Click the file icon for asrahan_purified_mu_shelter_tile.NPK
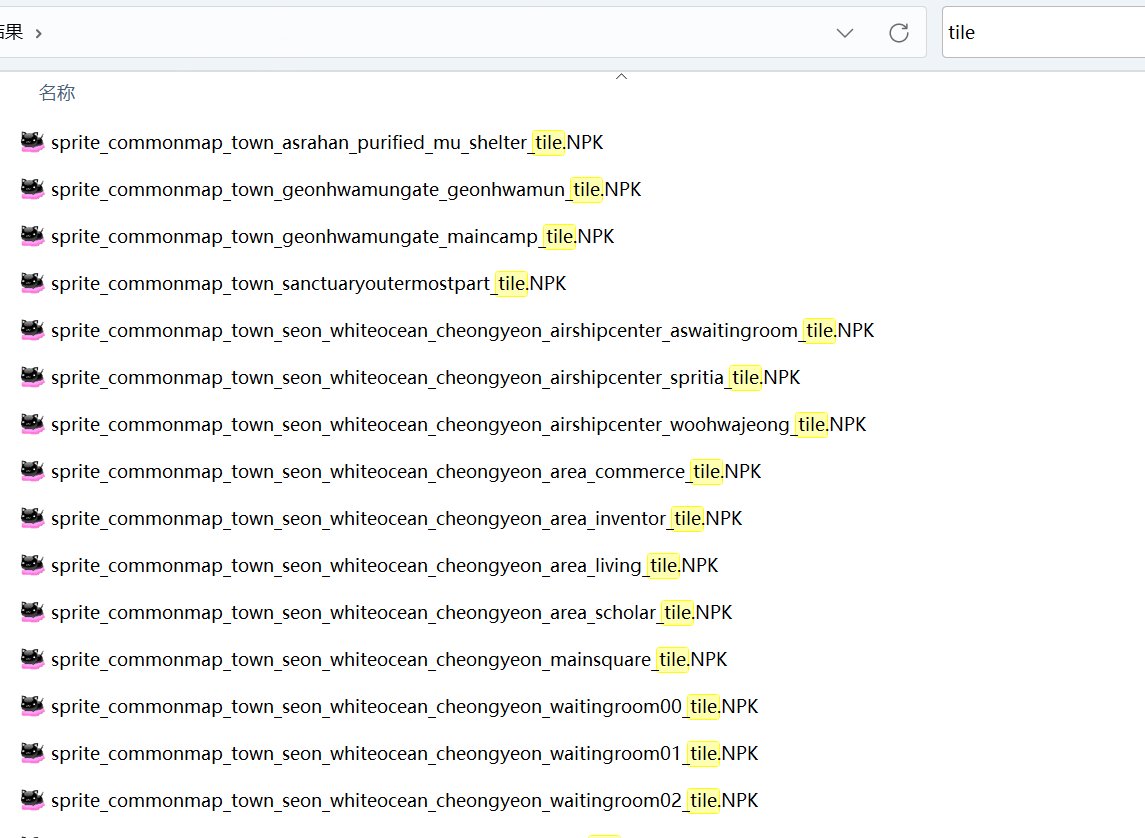1145x838 pixels. click(x=33, y=142)
